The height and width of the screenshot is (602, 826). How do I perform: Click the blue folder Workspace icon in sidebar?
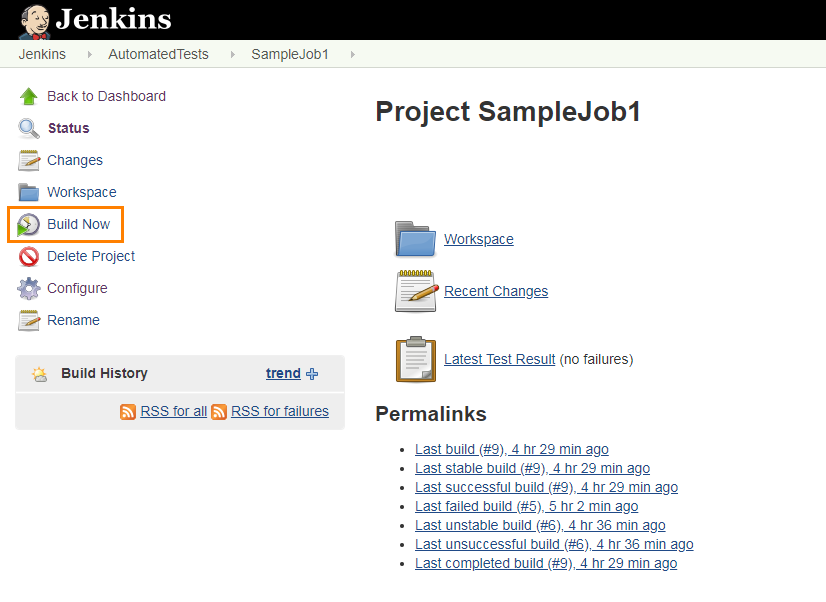(28, 192)
